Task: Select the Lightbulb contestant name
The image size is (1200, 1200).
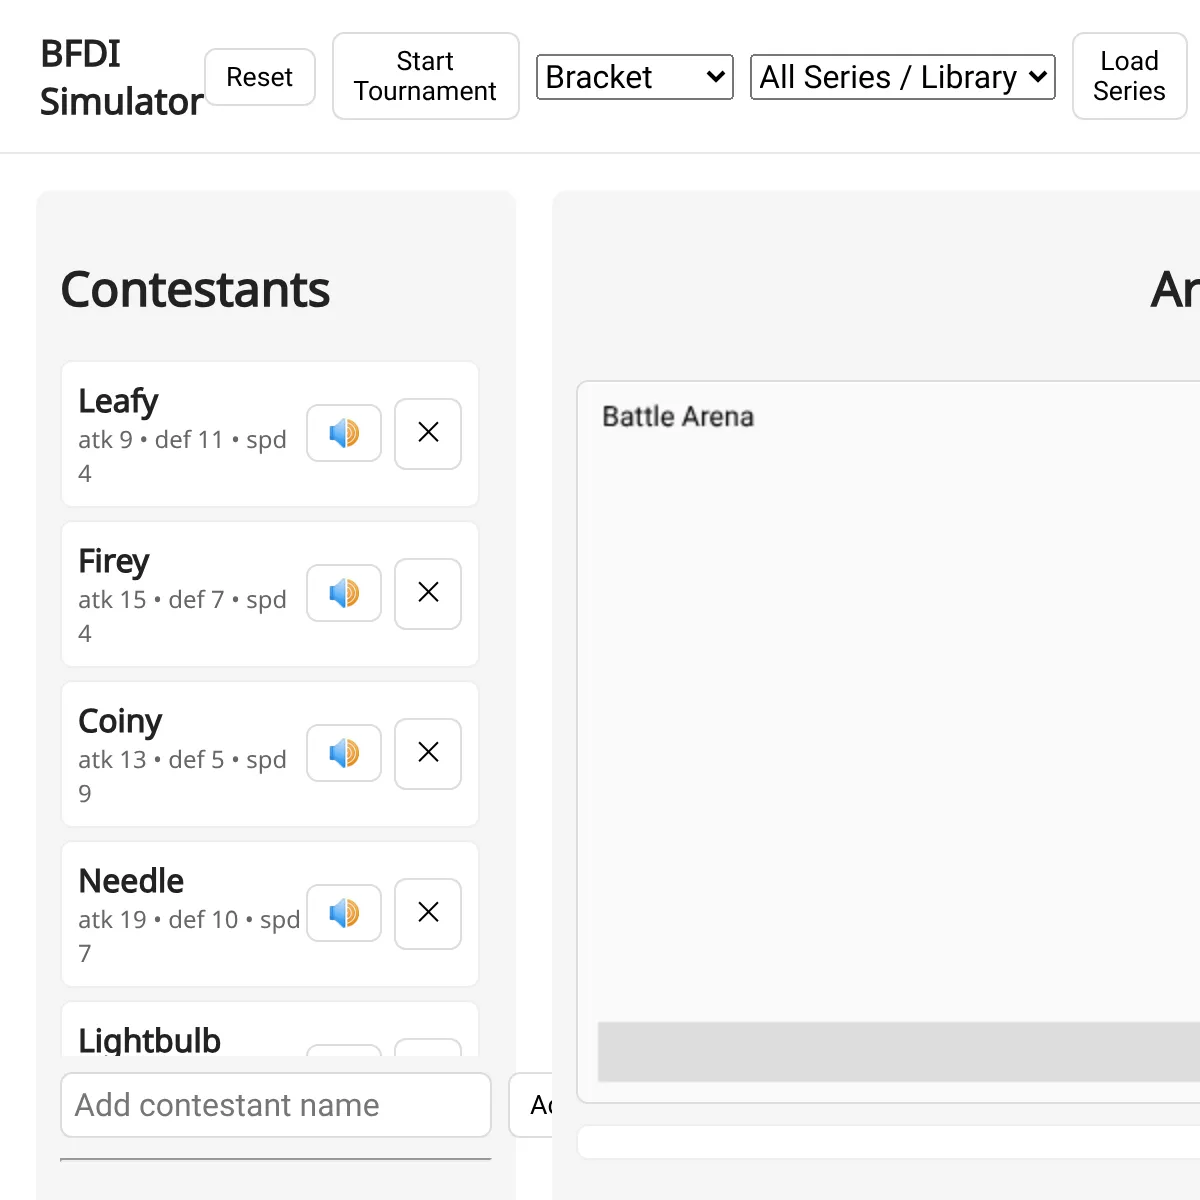Action: pos(149,1040)
